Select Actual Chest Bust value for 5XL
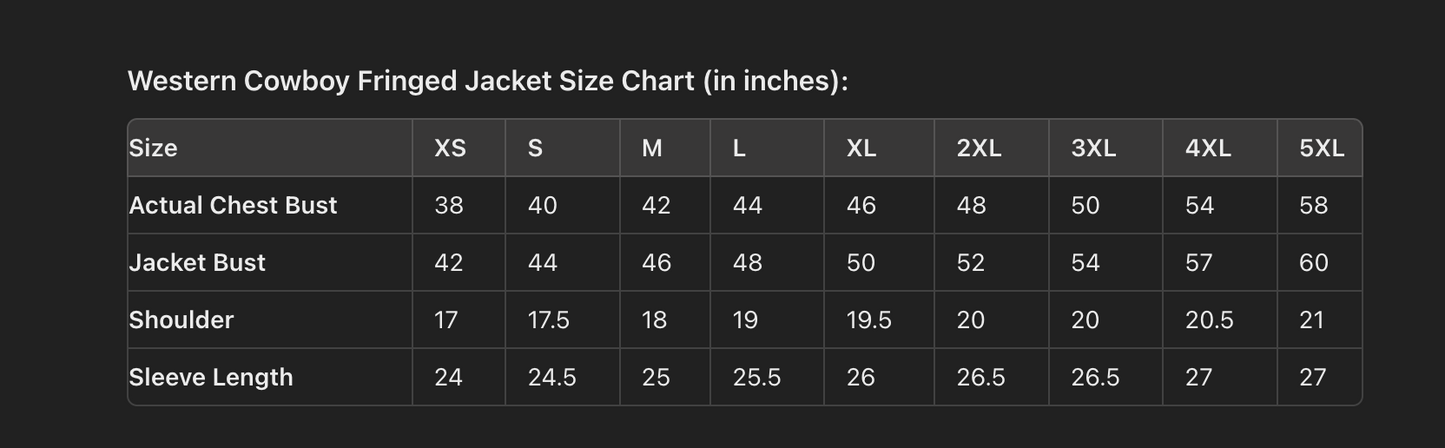1445x448 pixels. pos(1313,205)
